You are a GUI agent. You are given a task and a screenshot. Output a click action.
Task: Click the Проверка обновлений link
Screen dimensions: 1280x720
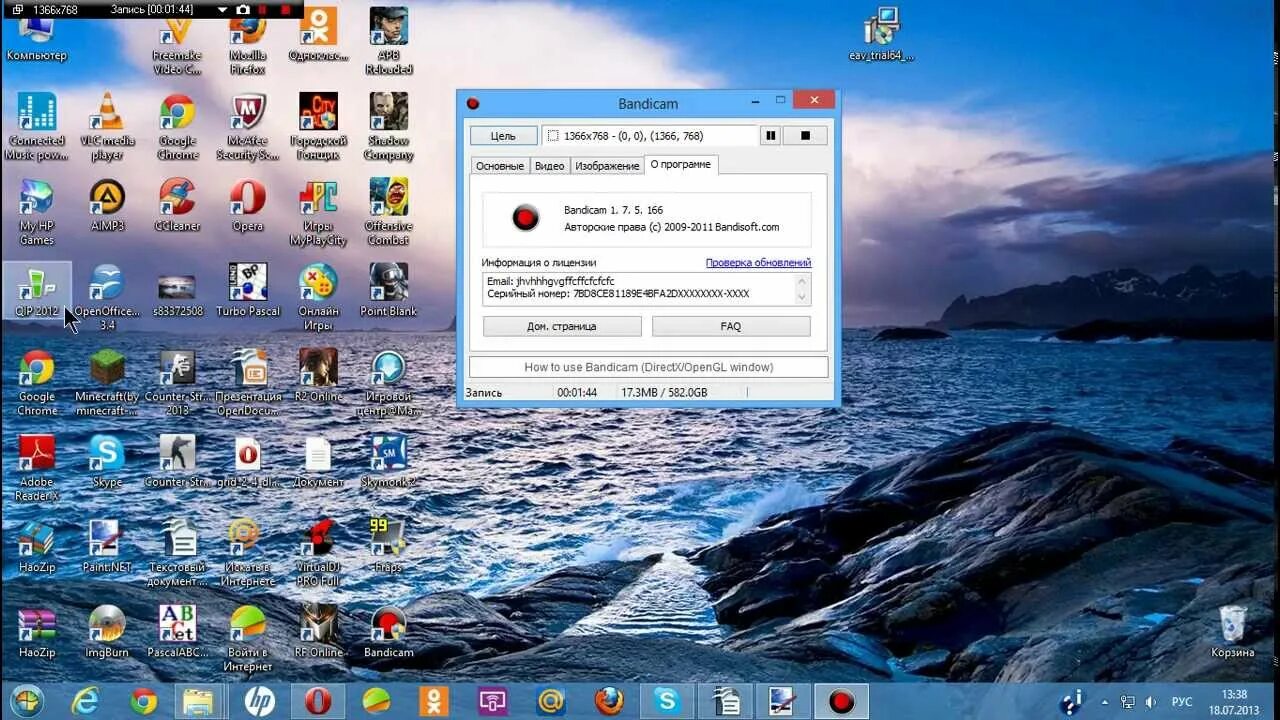(758, 263)
